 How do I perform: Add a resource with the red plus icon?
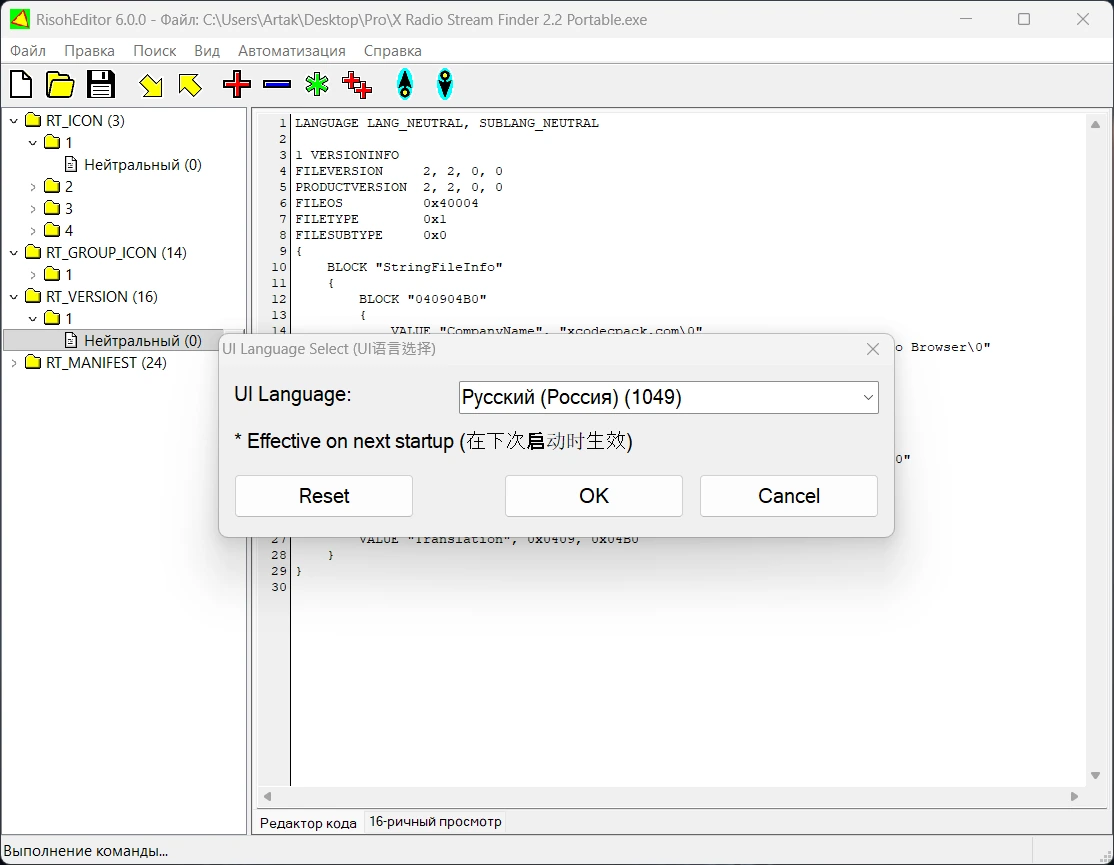(x=237, y=85)
